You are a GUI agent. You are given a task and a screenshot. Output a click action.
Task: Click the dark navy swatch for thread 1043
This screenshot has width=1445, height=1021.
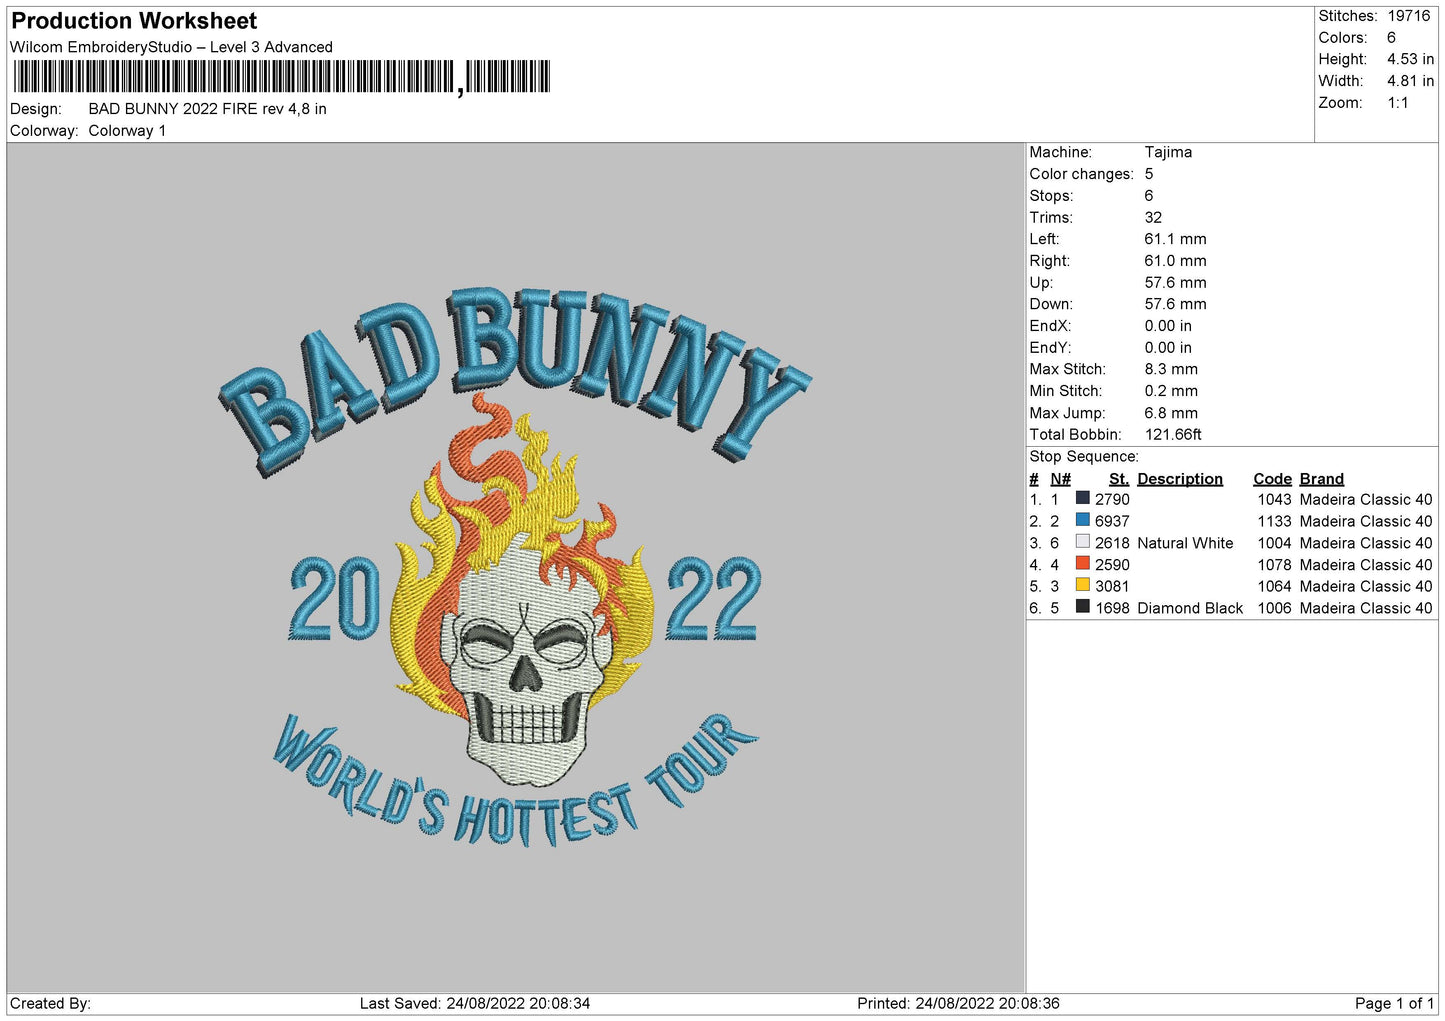point(1082,498)
